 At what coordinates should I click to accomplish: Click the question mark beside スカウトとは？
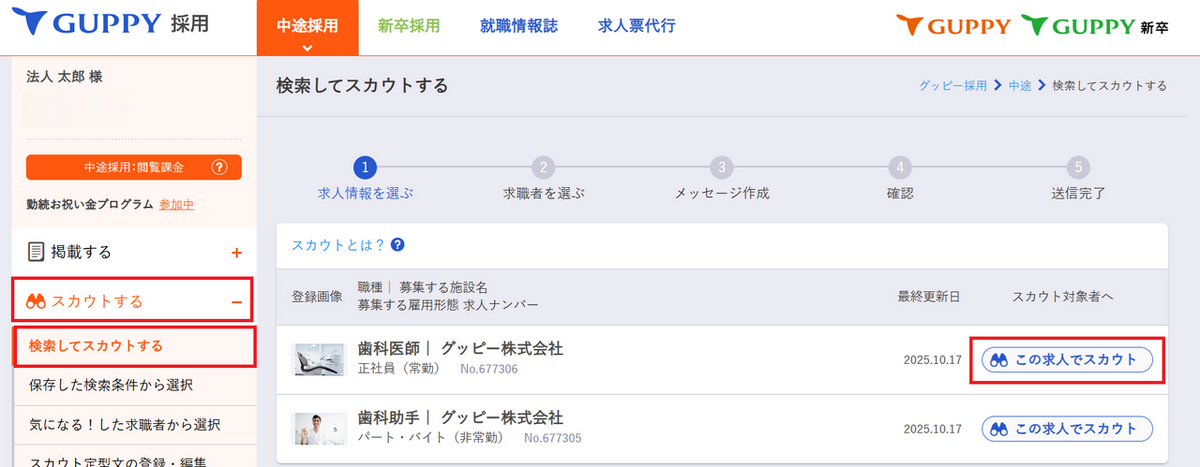pyautogui.click(x=397, y=245)
